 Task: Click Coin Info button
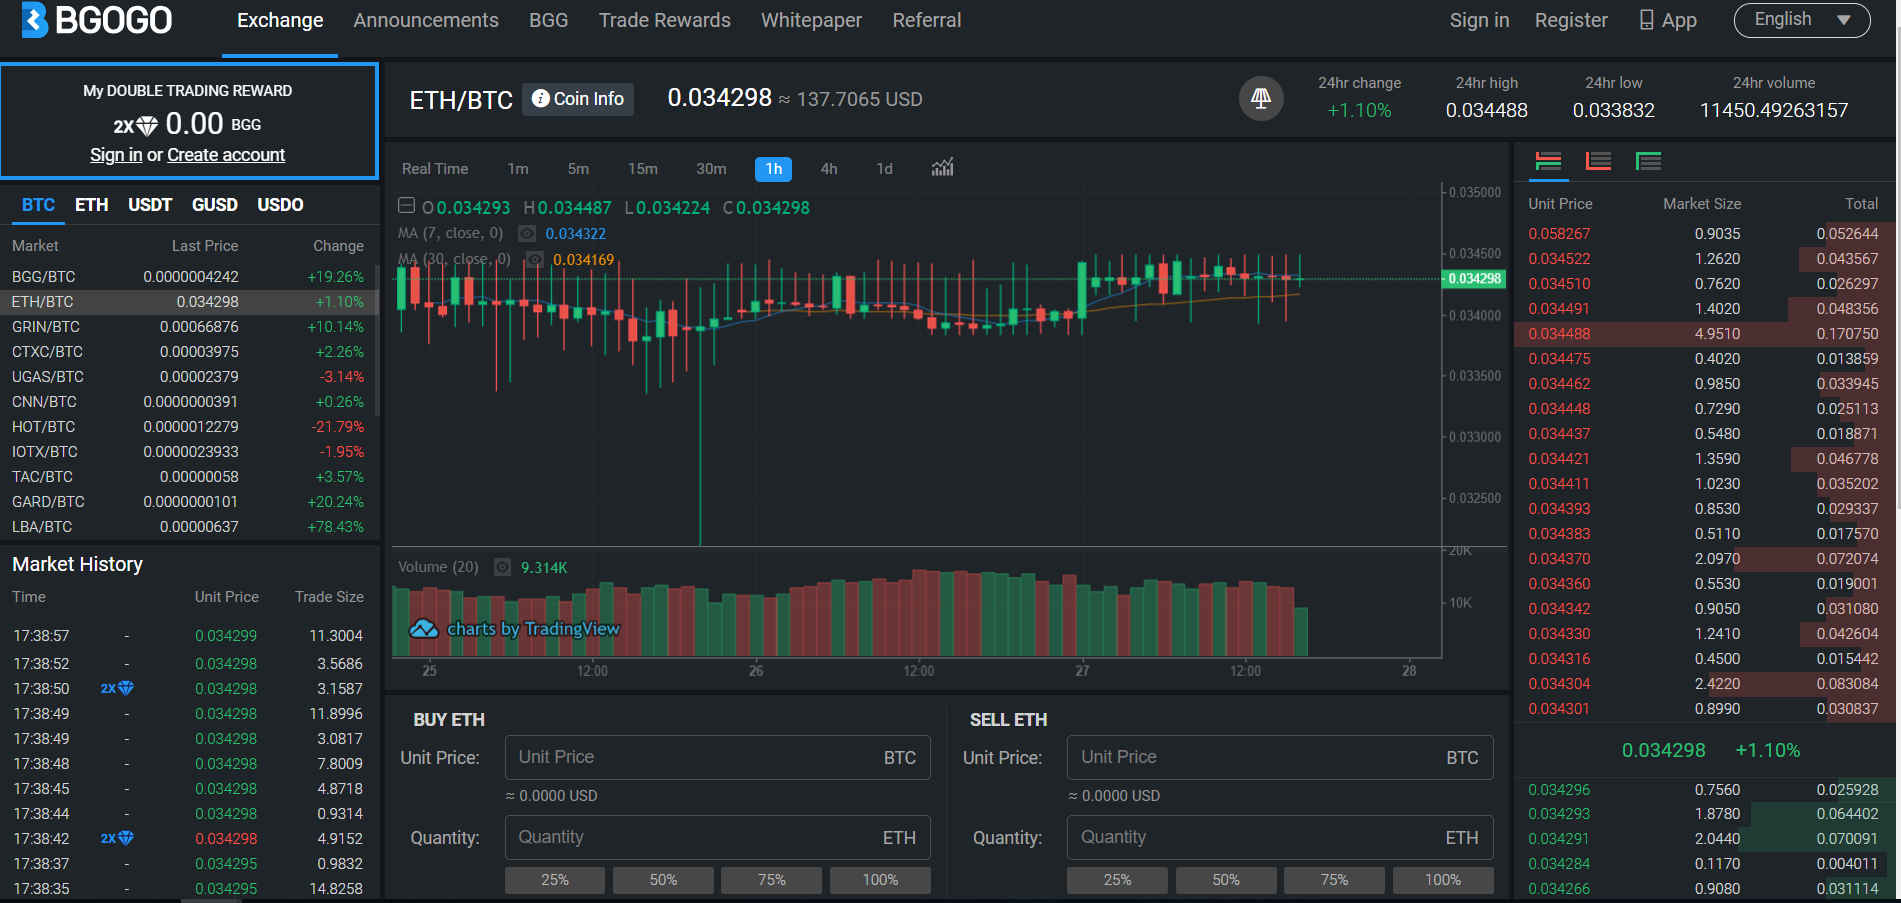(x=578, y=99)
